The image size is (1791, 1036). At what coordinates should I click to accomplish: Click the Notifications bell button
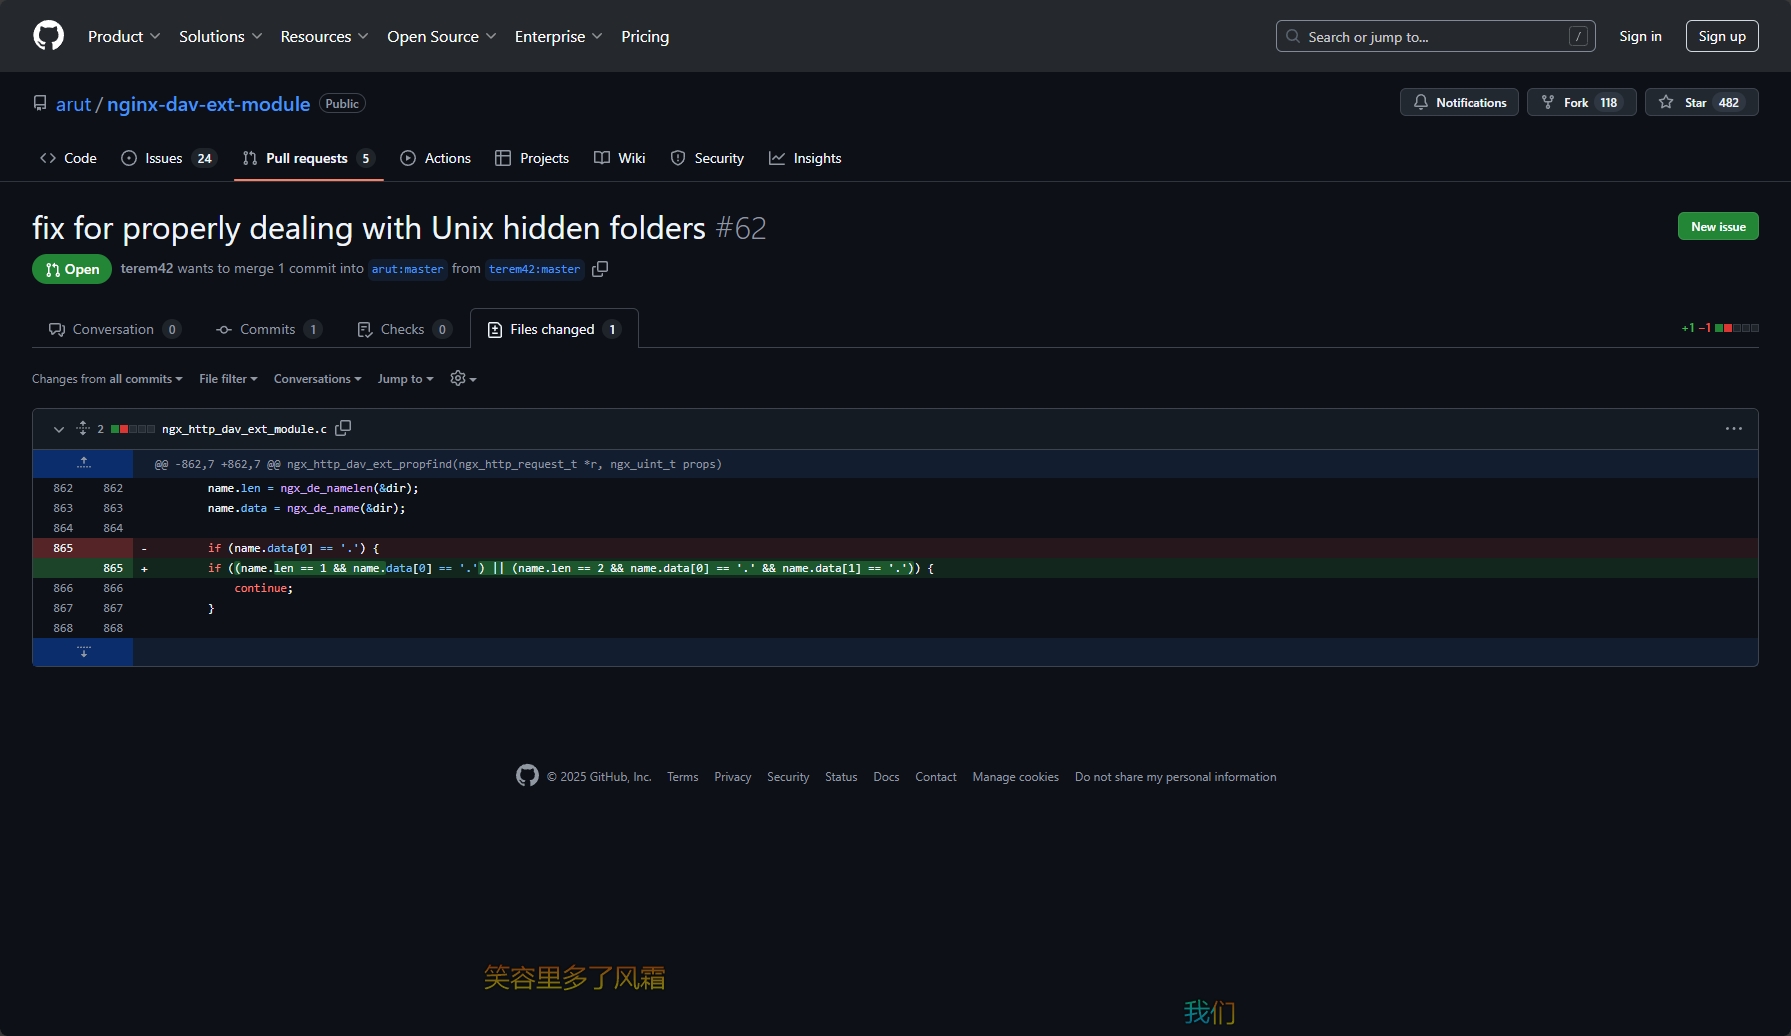pyautogui.click(x=1459, y=103)
